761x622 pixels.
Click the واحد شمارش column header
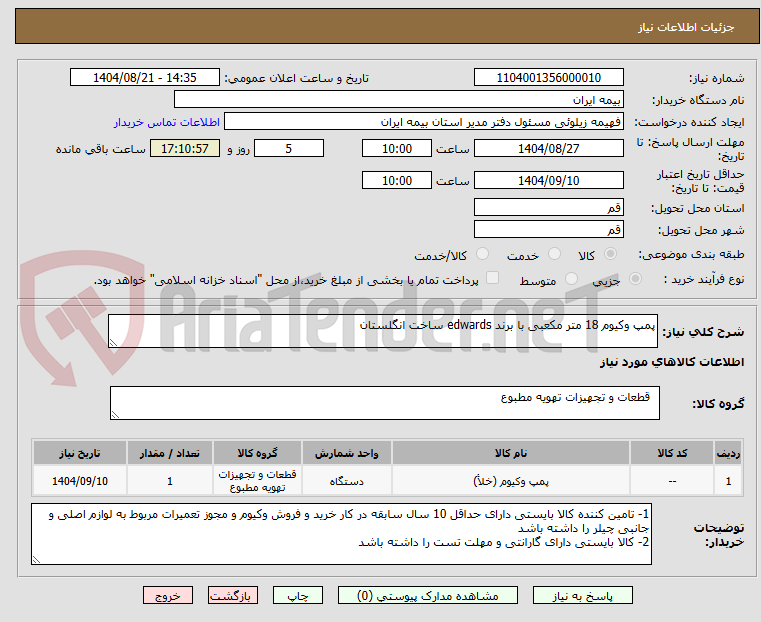[x=347, y=453]
